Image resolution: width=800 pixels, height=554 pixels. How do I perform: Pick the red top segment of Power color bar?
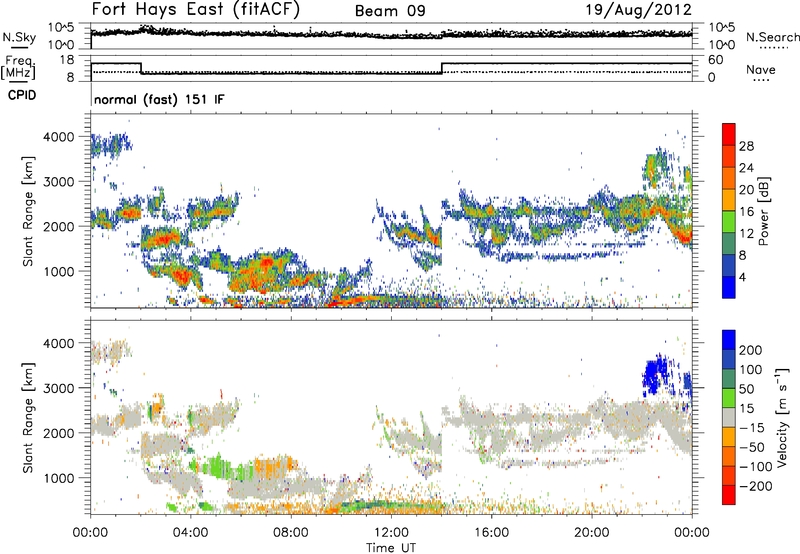pos(729,134)
